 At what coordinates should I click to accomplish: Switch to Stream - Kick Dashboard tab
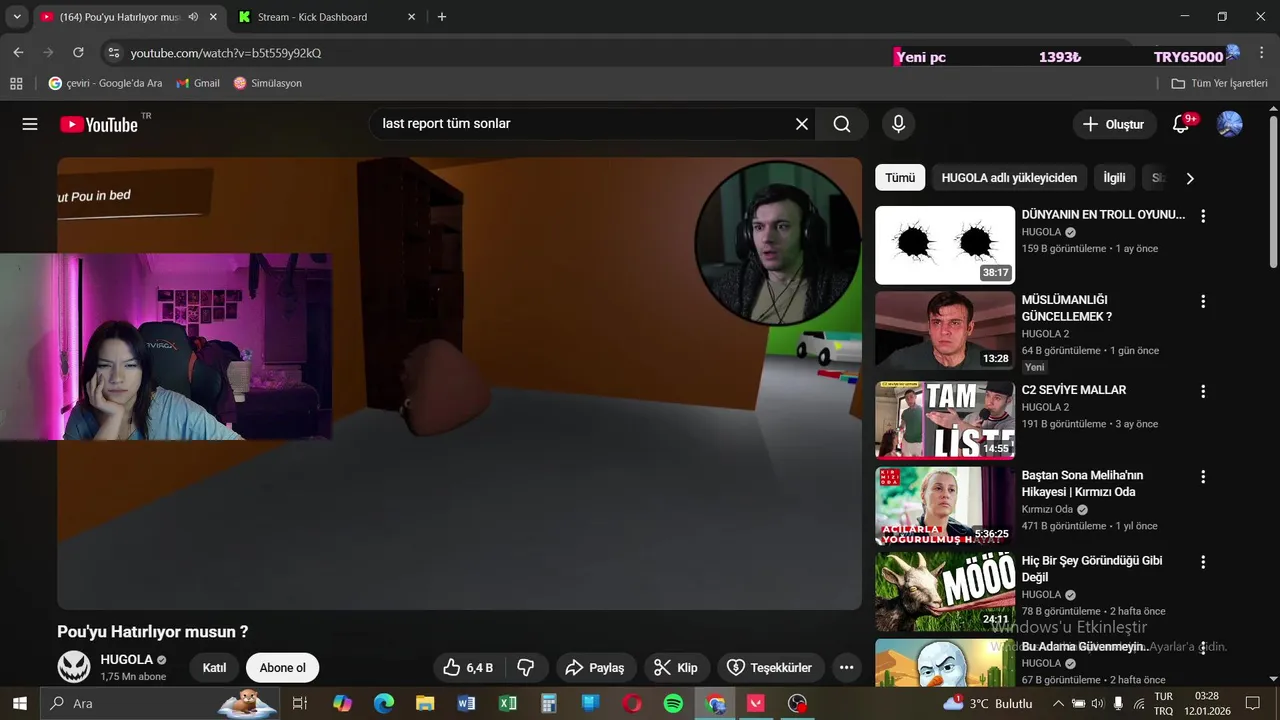click(x=312, y=17)
